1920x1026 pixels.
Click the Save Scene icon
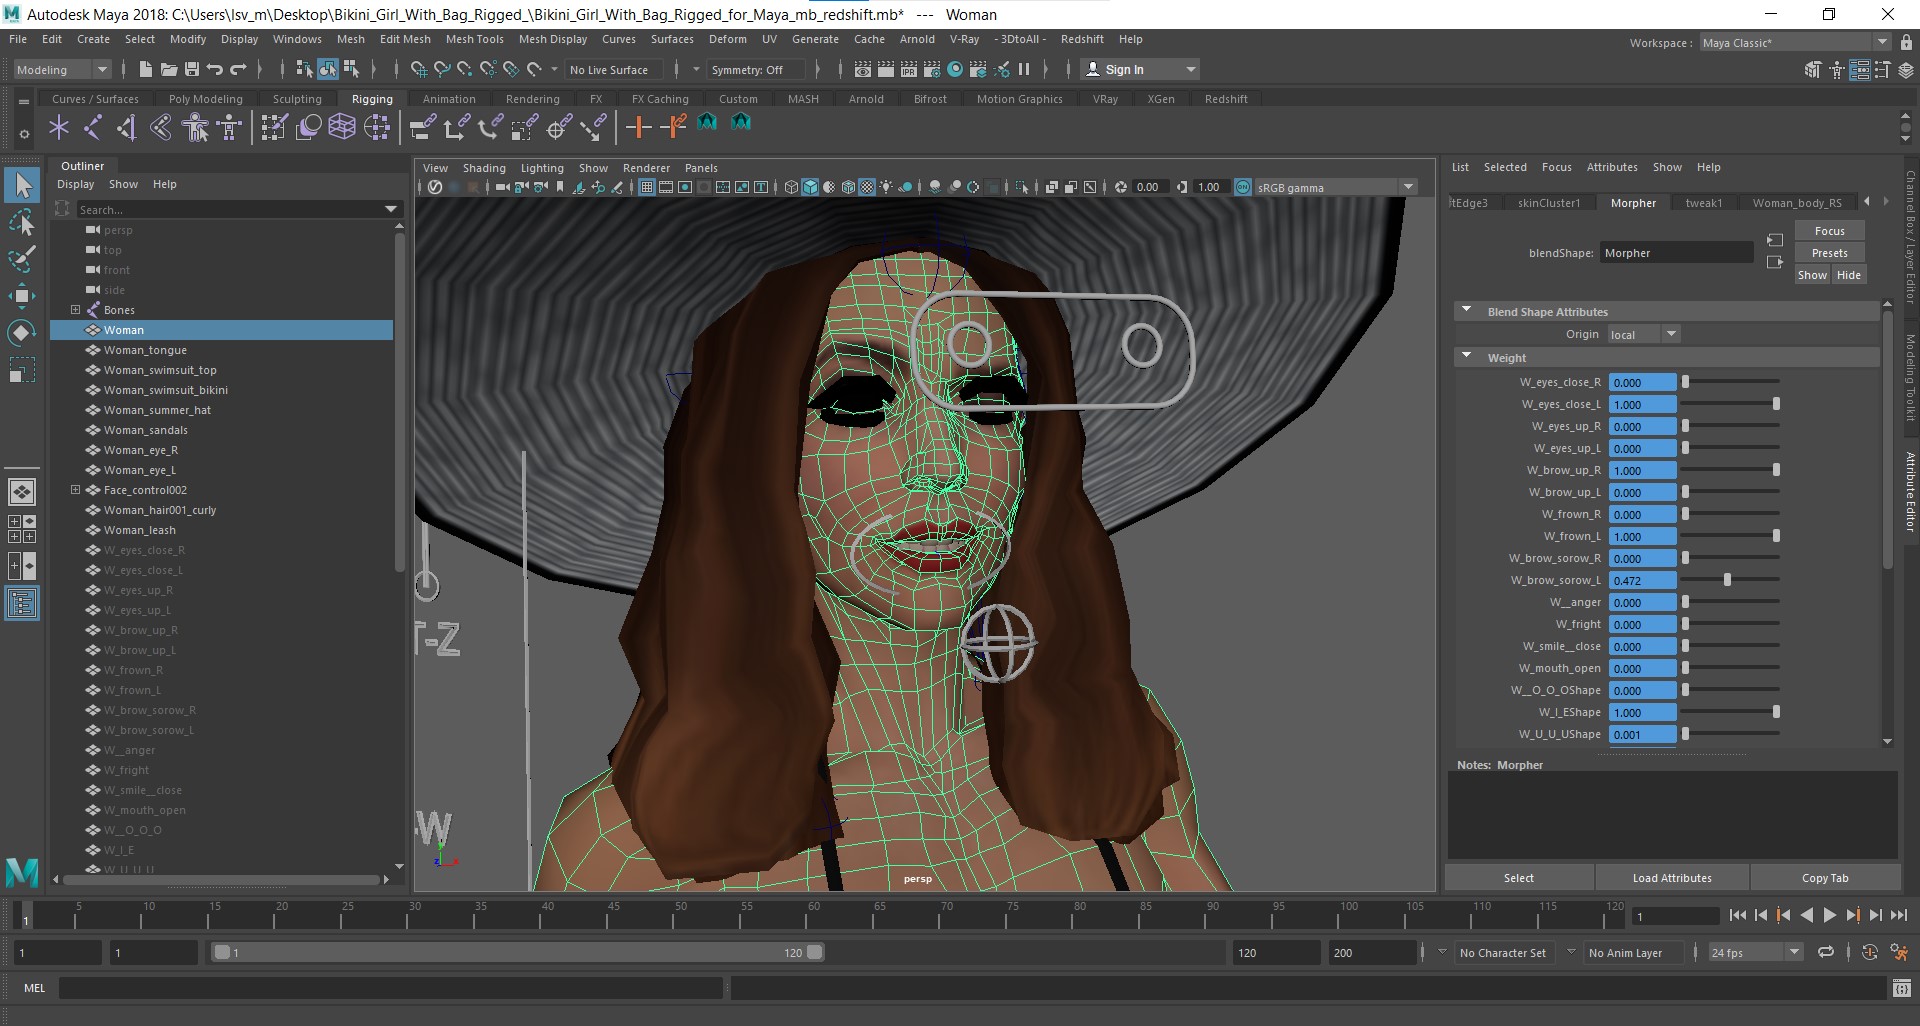(191, 69)
